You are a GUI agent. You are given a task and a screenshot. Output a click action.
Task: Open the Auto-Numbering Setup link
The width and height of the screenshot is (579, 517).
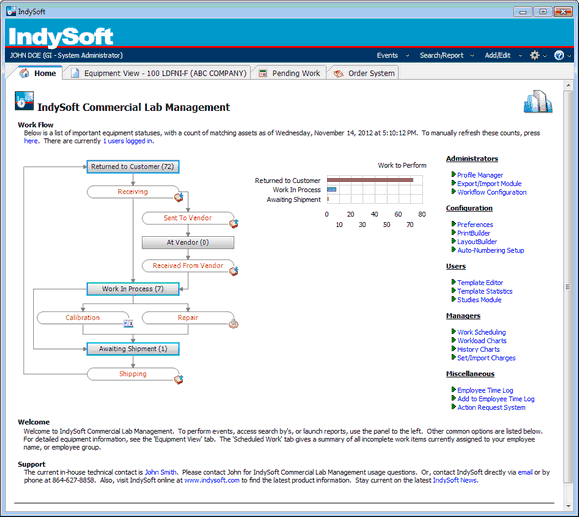tap(491, 250)
